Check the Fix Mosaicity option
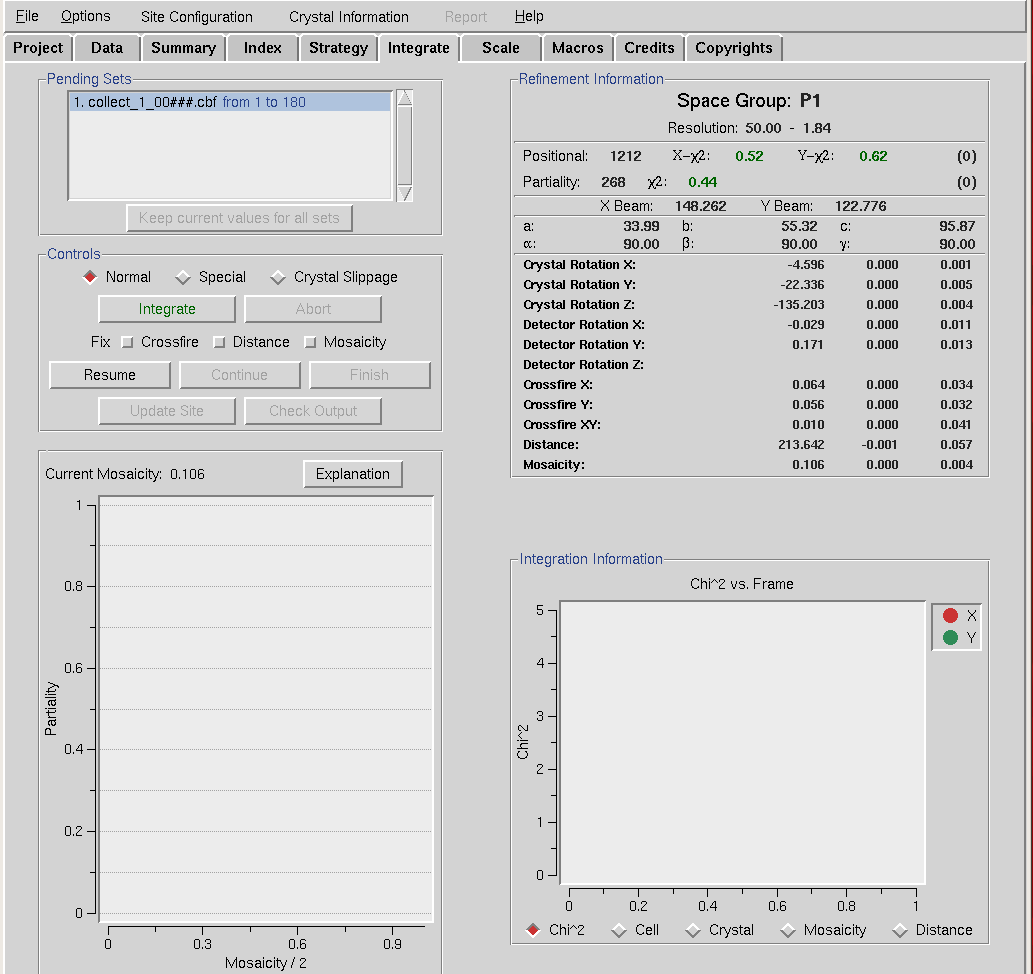This screenshot has width=1033, height=974. tap(310, 342)
